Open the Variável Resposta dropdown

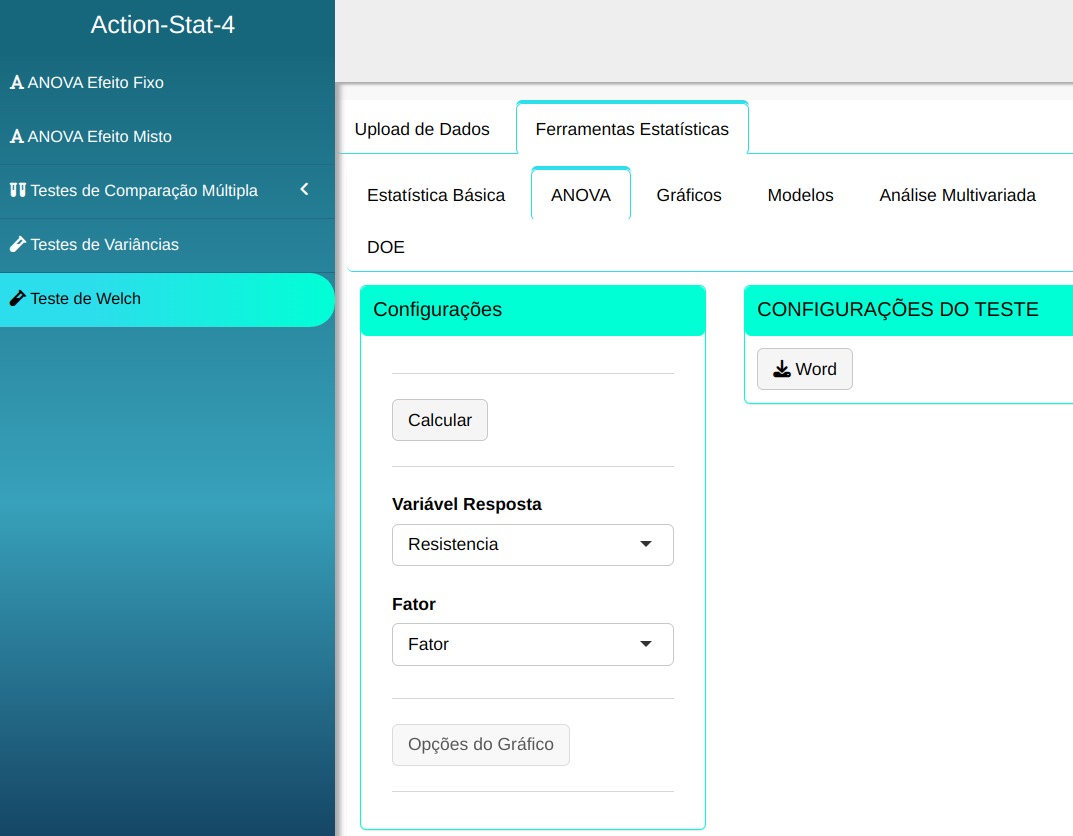click(532, 545)
